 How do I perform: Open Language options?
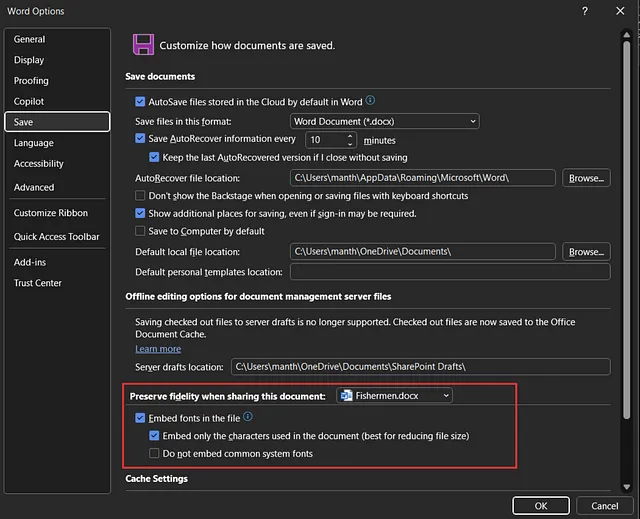pos(57,143)
